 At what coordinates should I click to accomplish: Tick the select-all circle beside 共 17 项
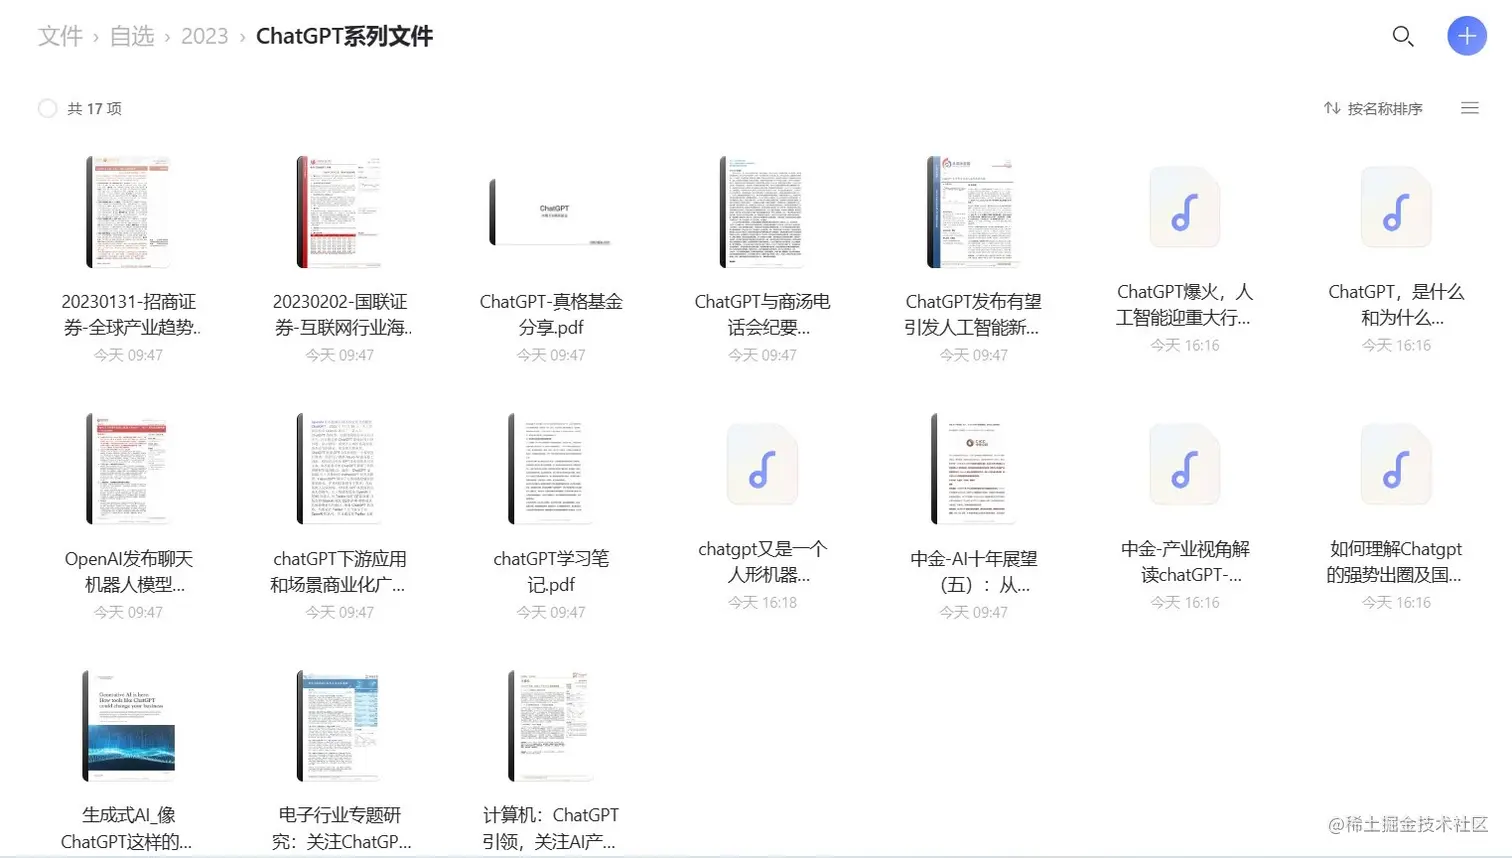47,108
